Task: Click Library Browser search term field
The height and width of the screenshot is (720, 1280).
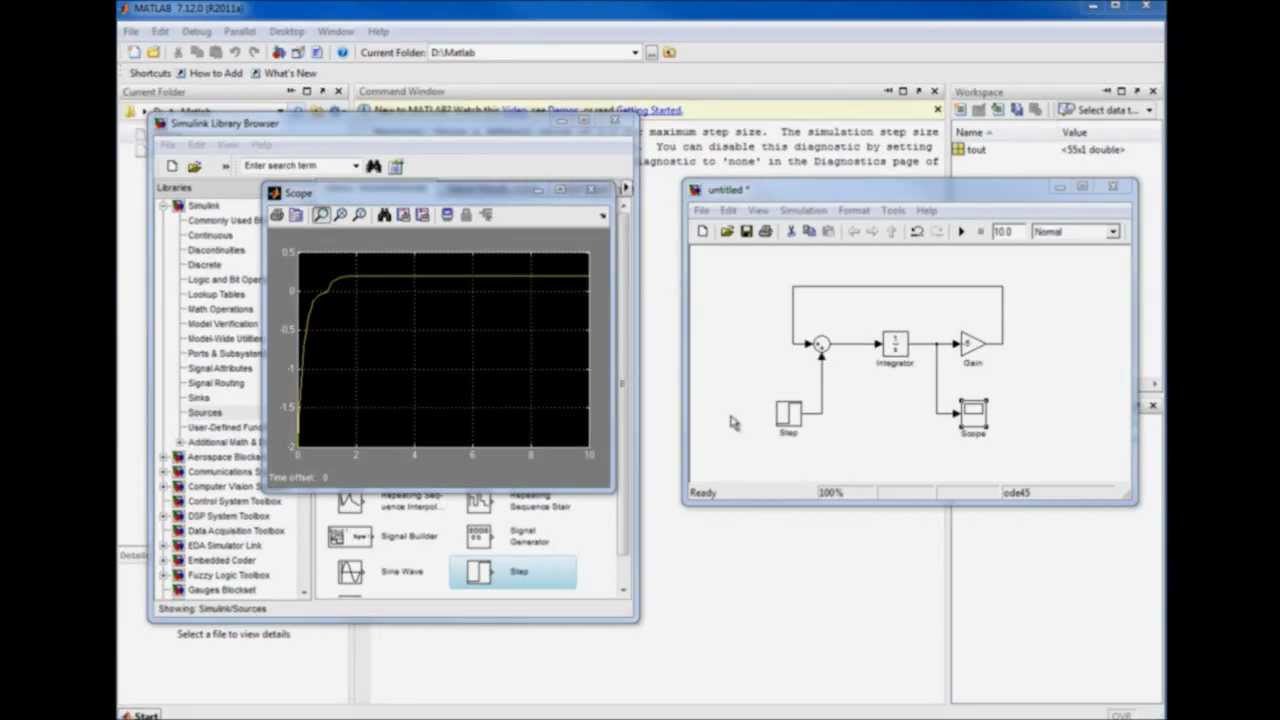Action: [x=296, y=166]
